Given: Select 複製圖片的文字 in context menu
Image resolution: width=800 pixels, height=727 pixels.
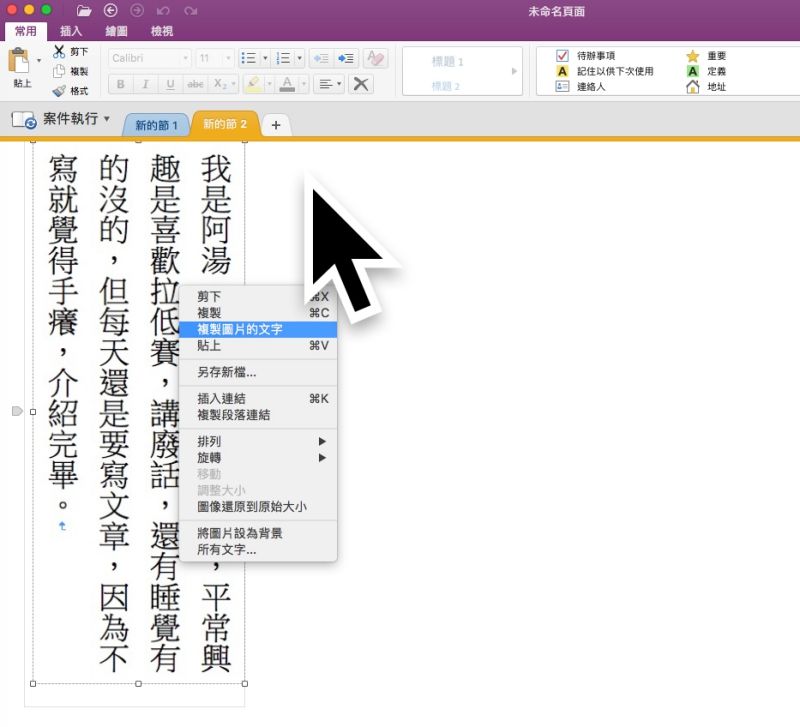Looking at the screenshot, I should point(258,330).
